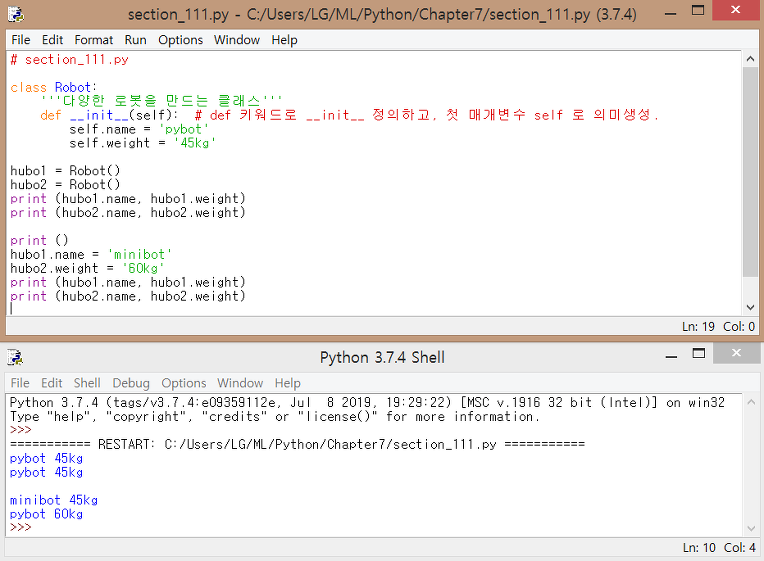Click the editor vertical scrollbar thumb
Image resolution: width=764 pixels, height=561 pixels.
[x=750, y=172]
